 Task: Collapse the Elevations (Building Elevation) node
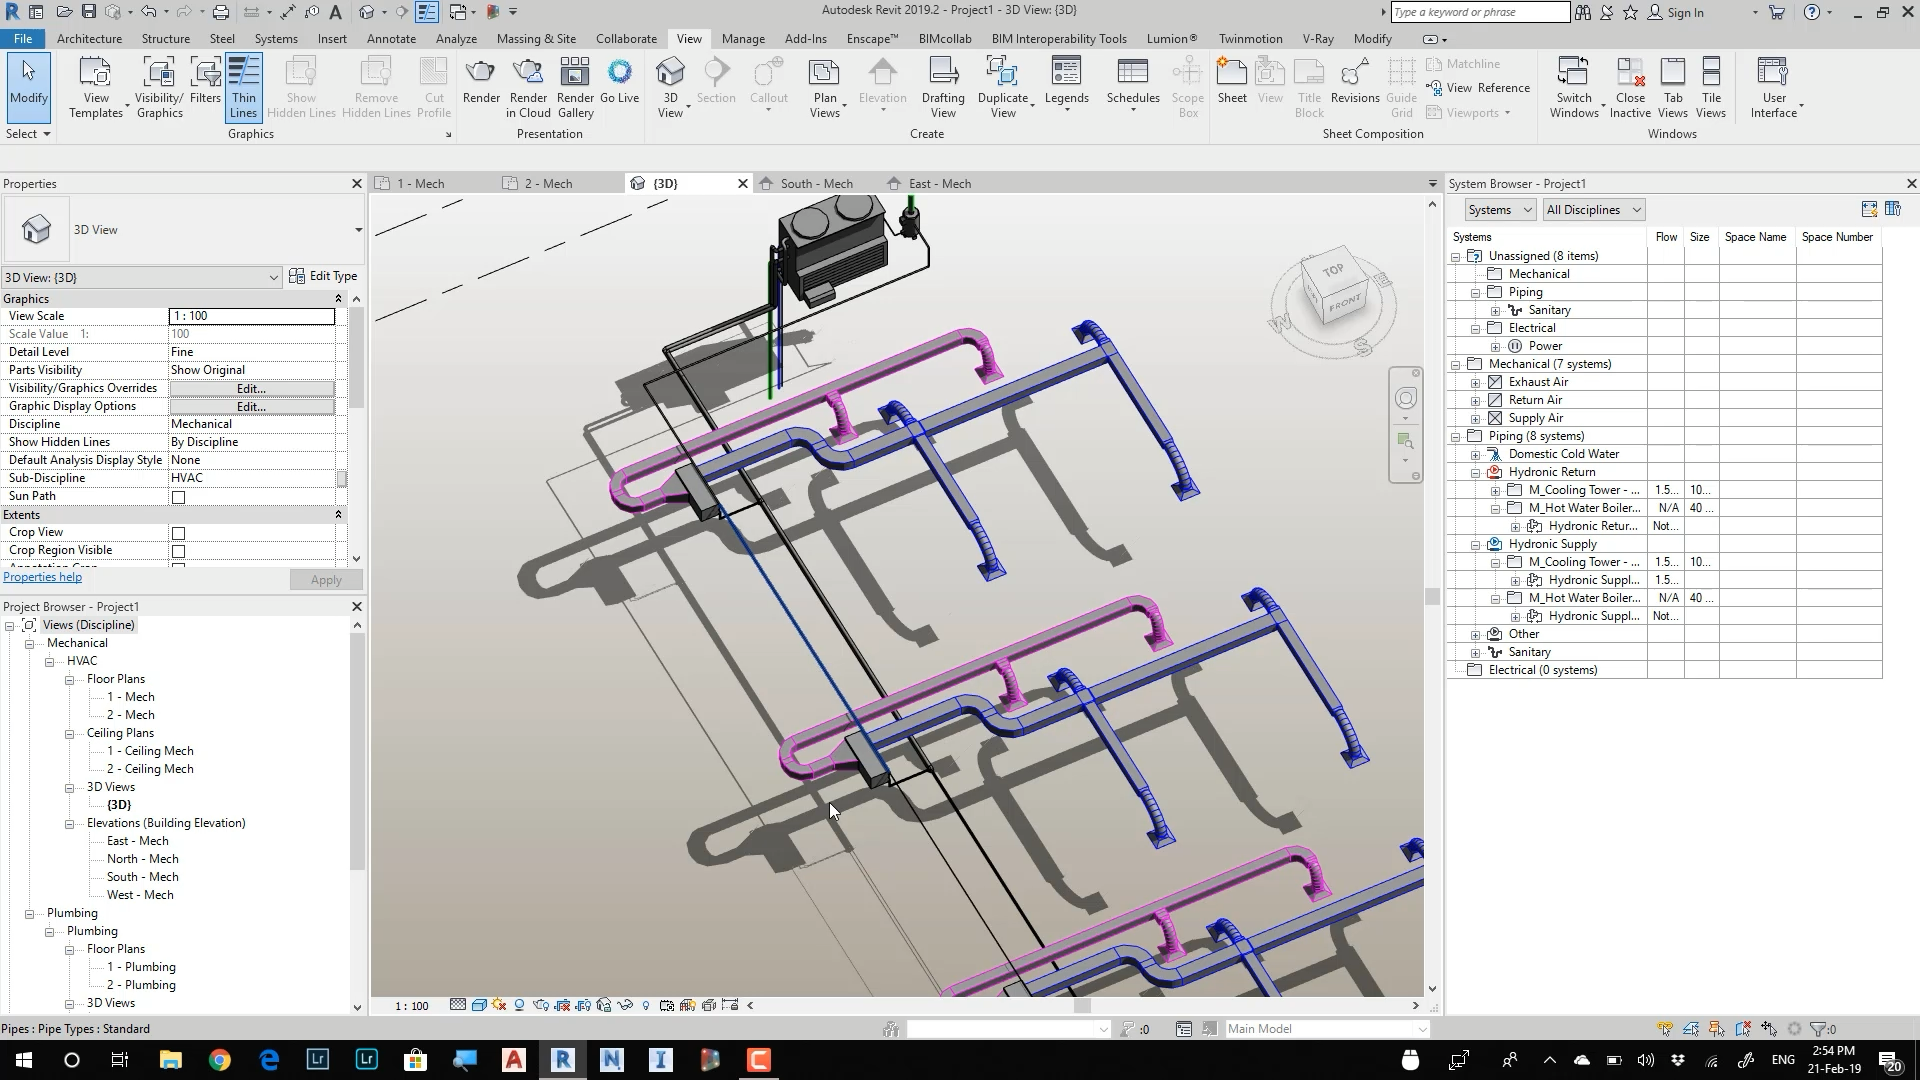[70, 824]
